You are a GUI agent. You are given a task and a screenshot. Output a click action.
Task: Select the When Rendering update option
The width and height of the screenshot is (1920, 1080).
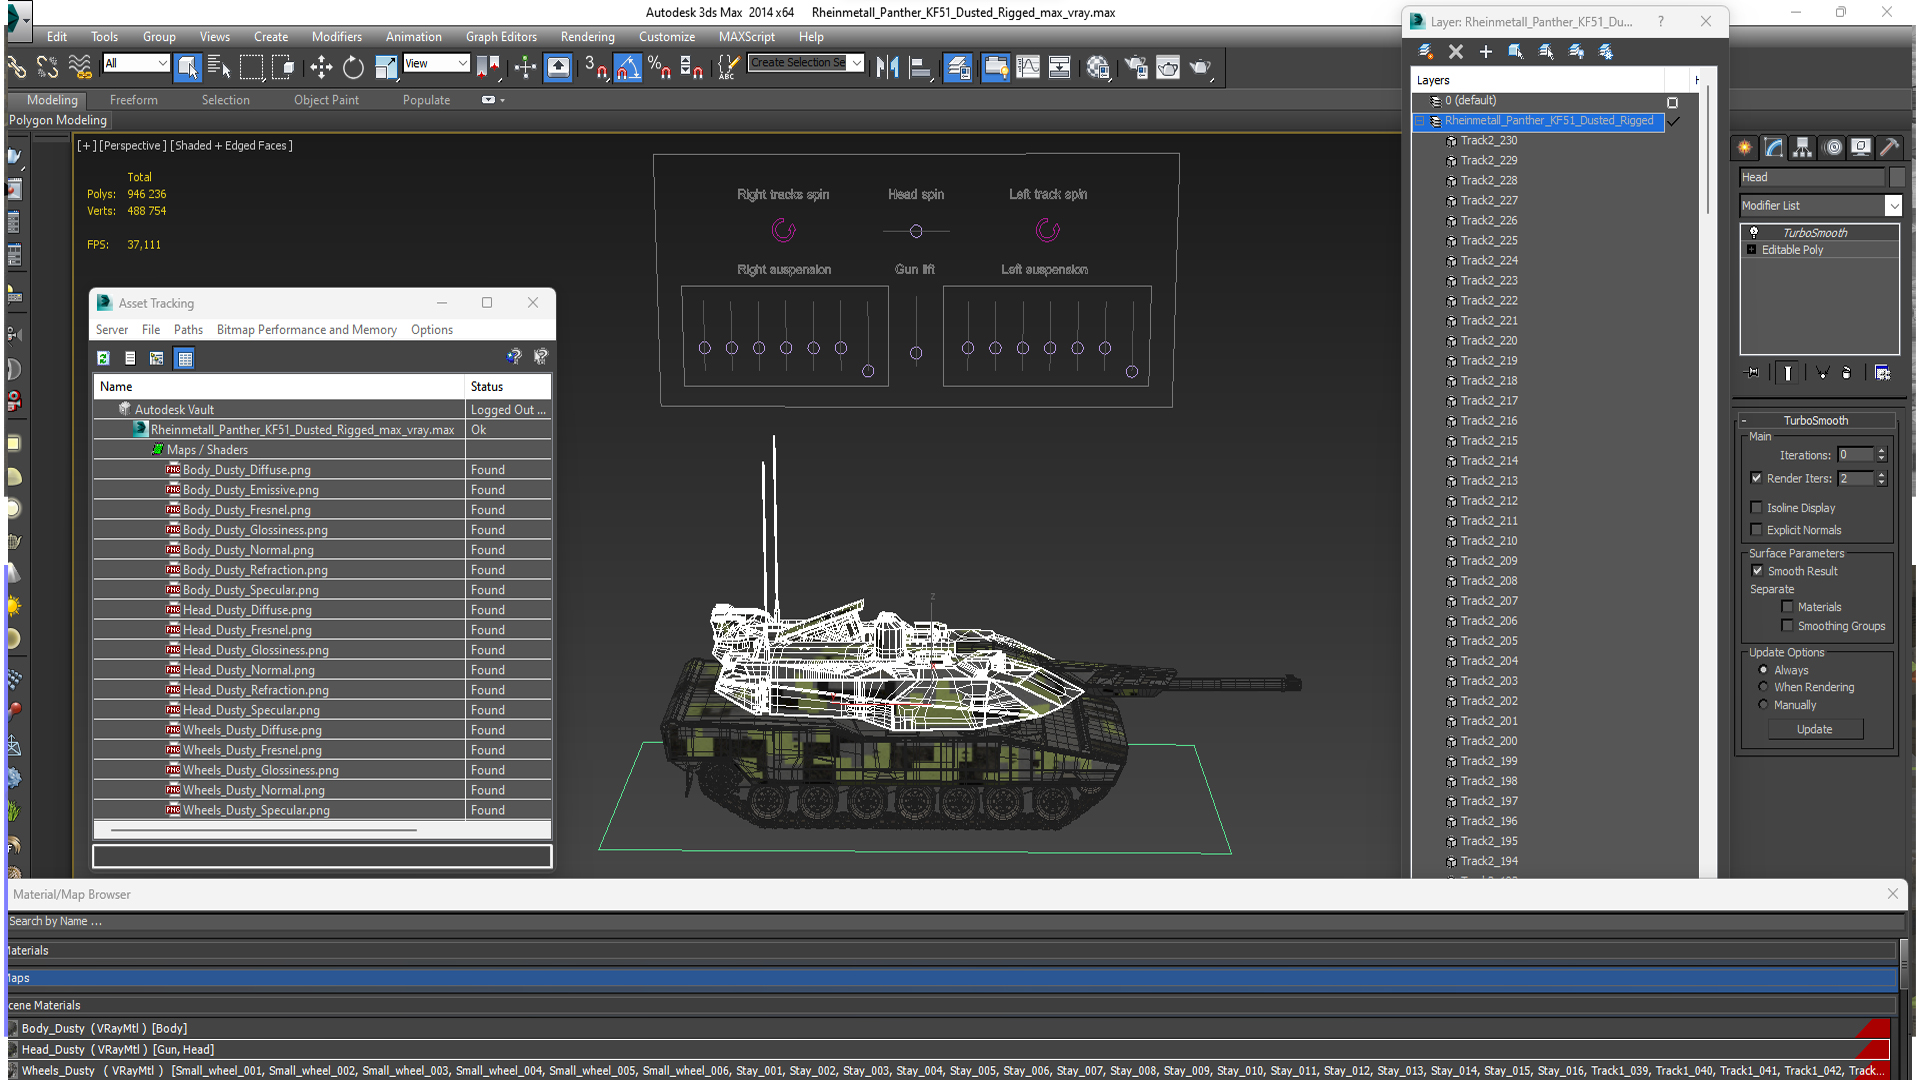(1763, 687)
